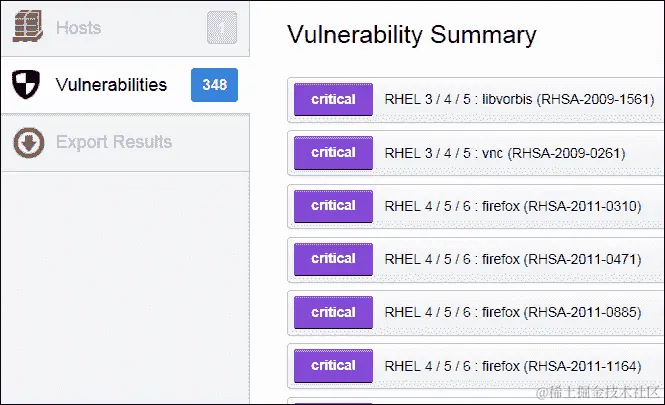Click the Export Results download icon
This screenshot has height=405, width=665.
[27, 142]
